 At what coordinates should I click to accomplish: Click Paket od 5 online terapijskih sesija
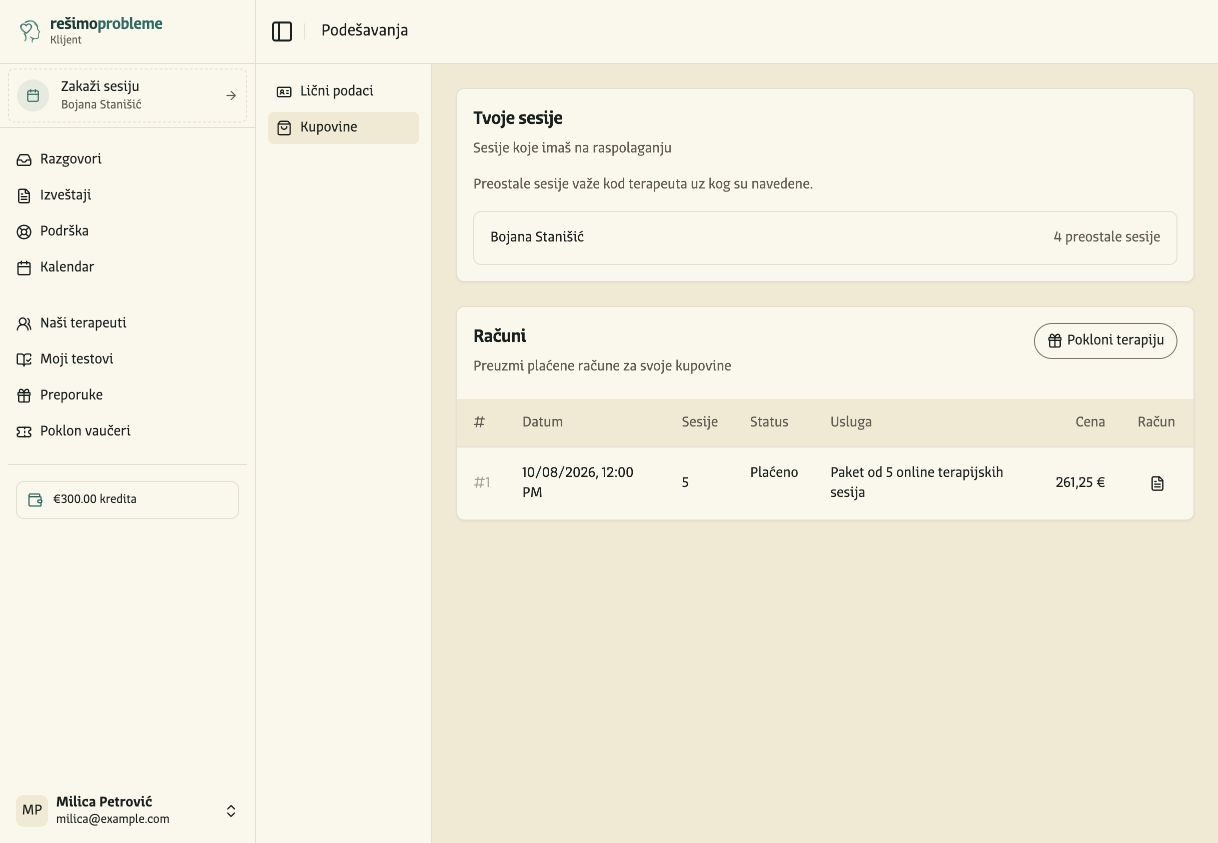916,483
